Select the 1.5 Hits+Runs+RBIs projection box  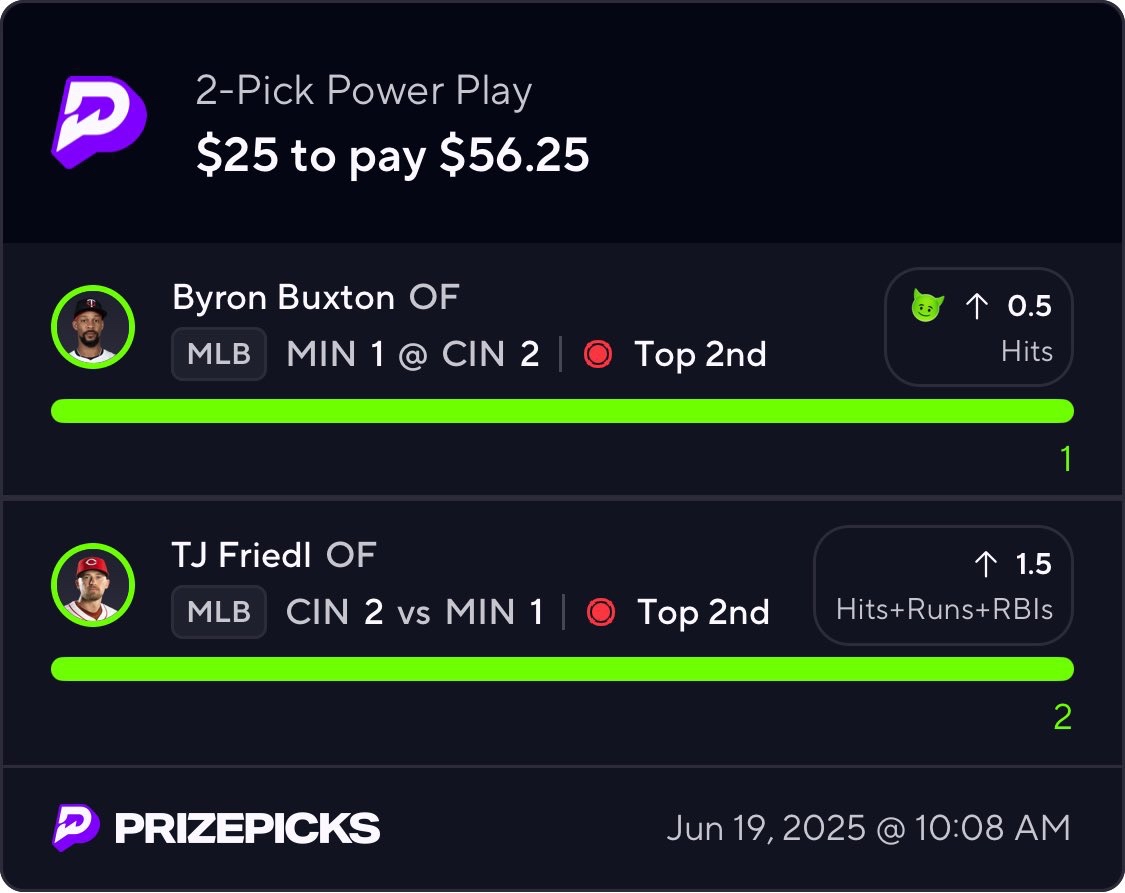[943, 585]
